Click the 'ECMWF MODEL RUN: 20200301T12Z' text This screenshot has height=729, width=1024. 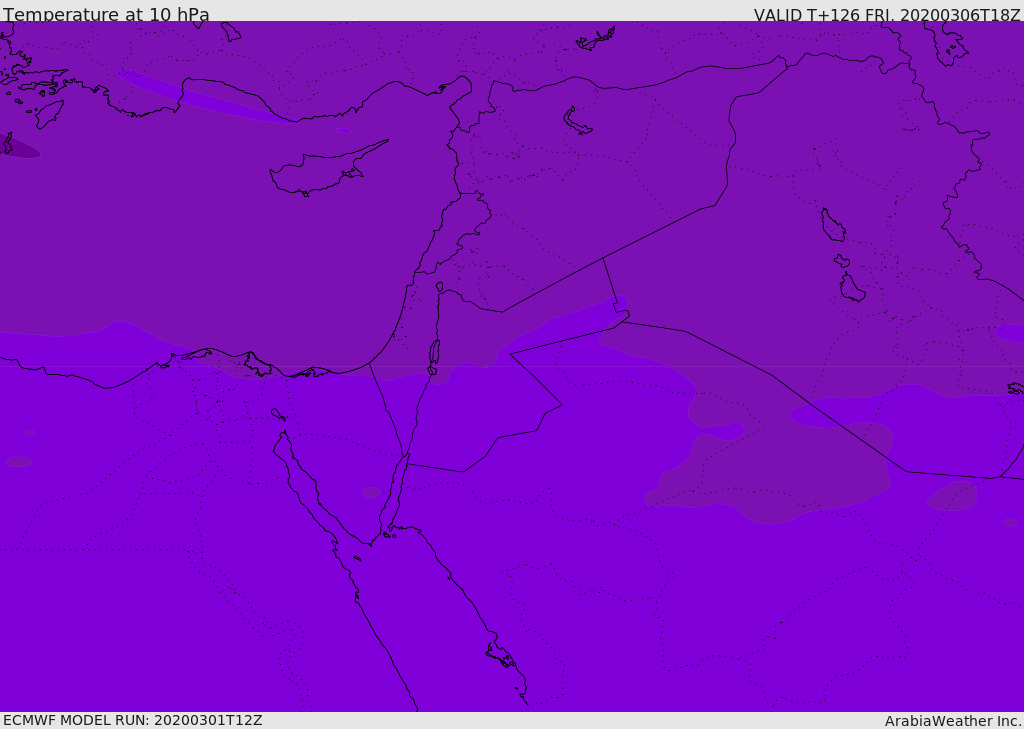click(x=133, y=721)
